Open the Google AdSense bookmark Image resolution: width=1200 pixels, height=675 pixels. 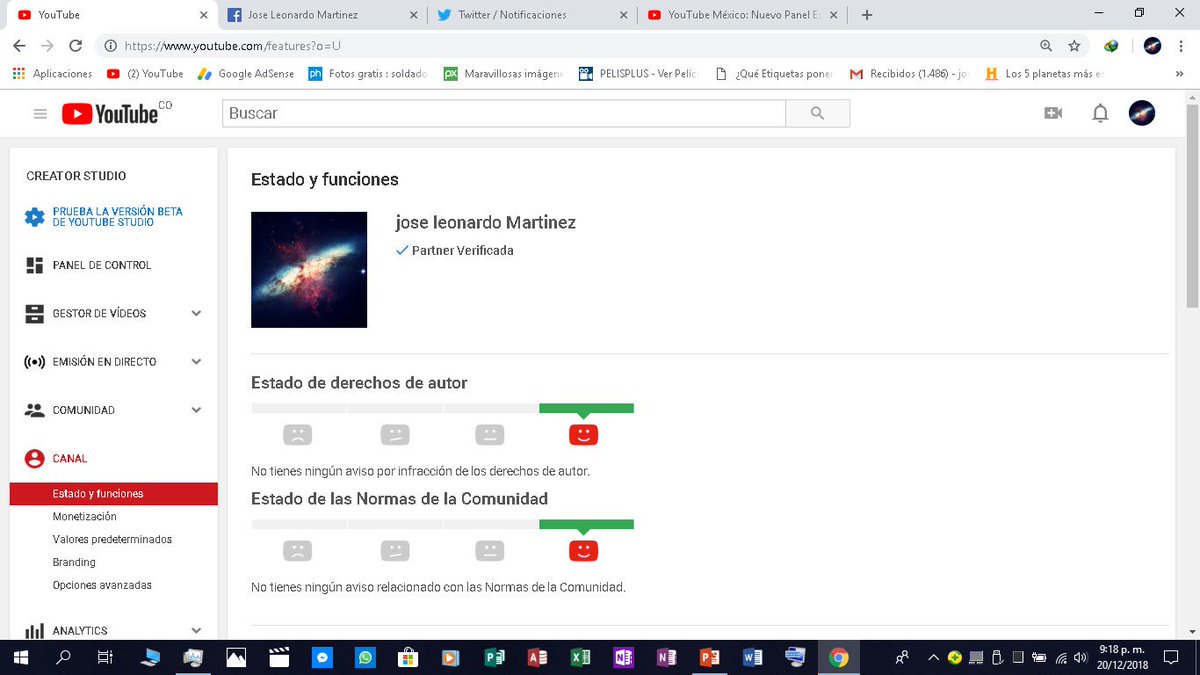click(246, 73)
